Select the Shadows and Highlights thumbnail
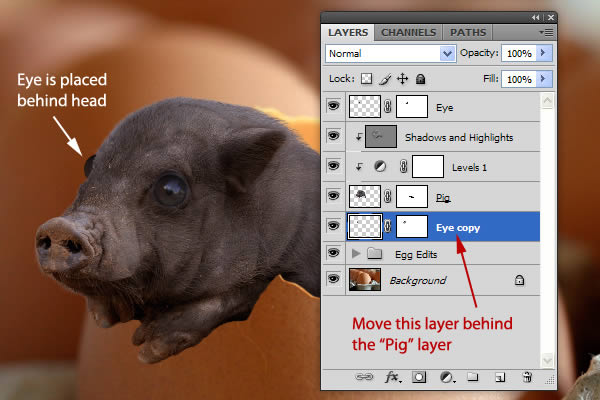Screen dimensions: 600x400 [381, 136]
